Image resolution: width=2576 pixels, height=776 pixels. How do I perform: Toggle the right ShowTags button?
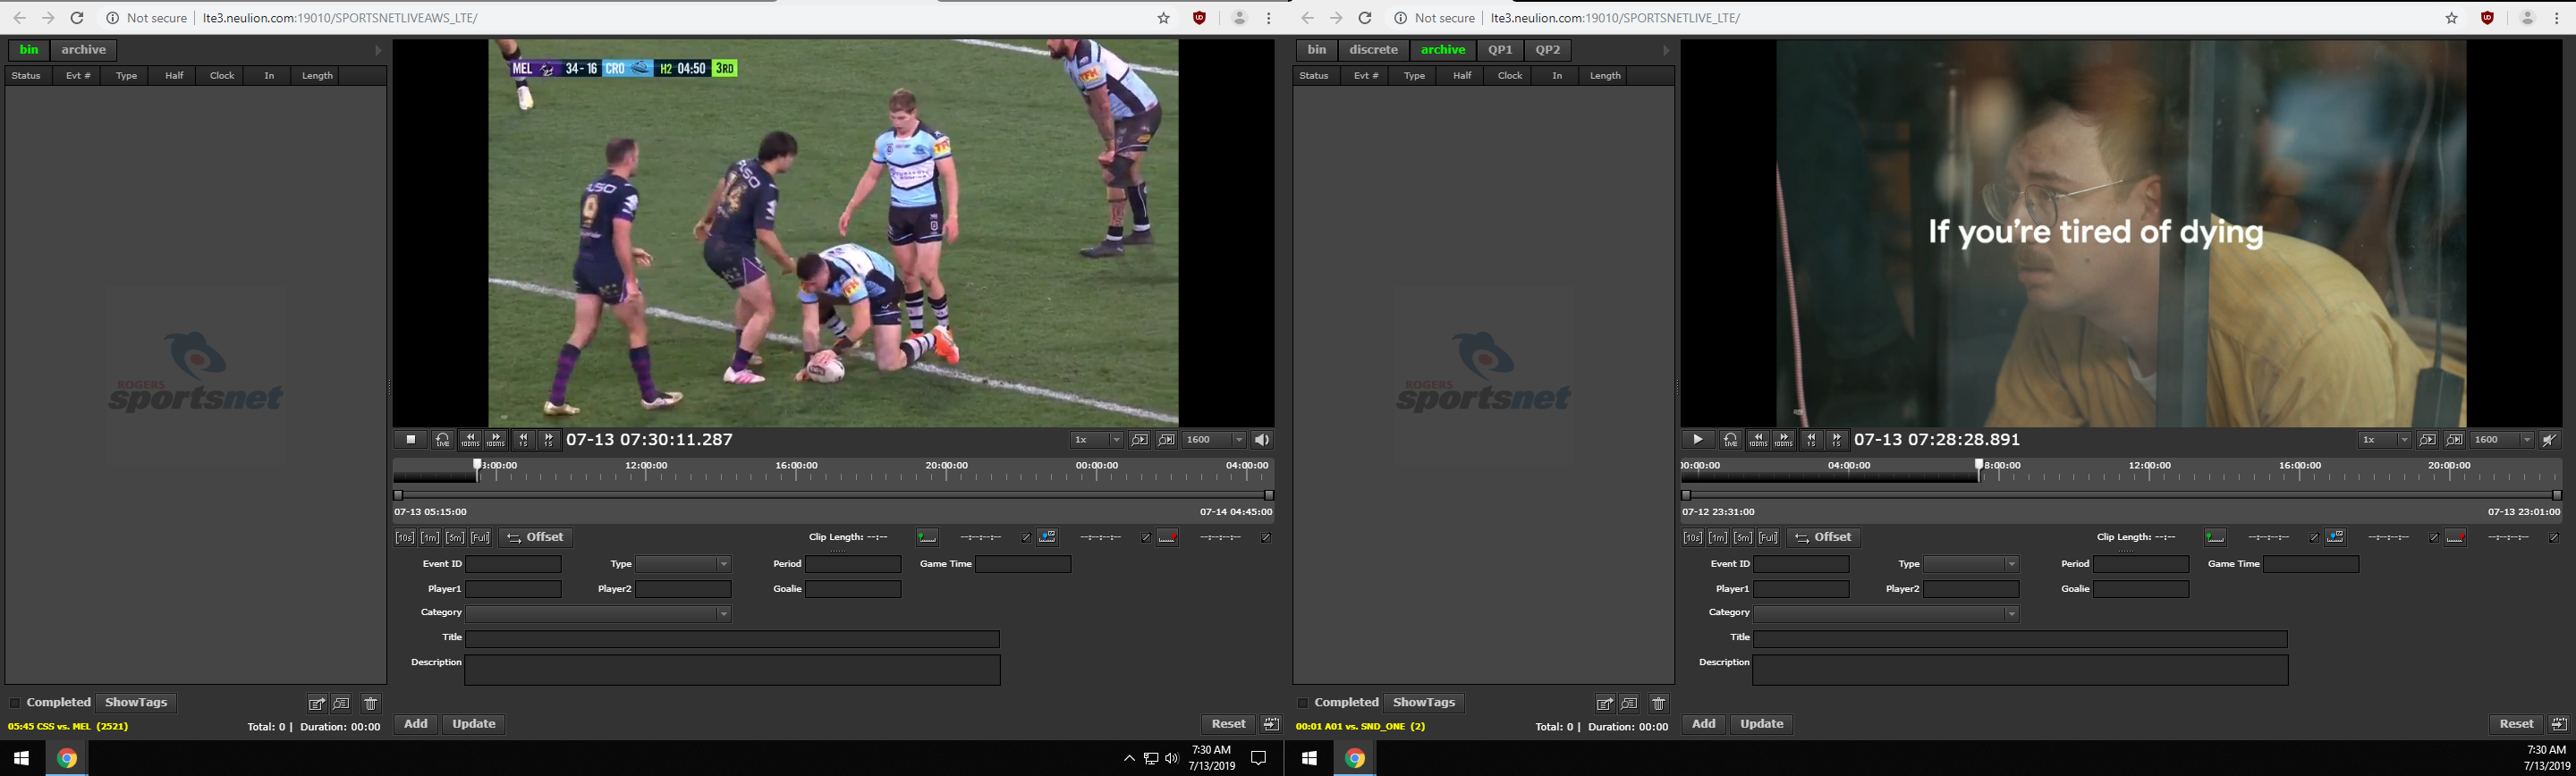click(1424, 703)
